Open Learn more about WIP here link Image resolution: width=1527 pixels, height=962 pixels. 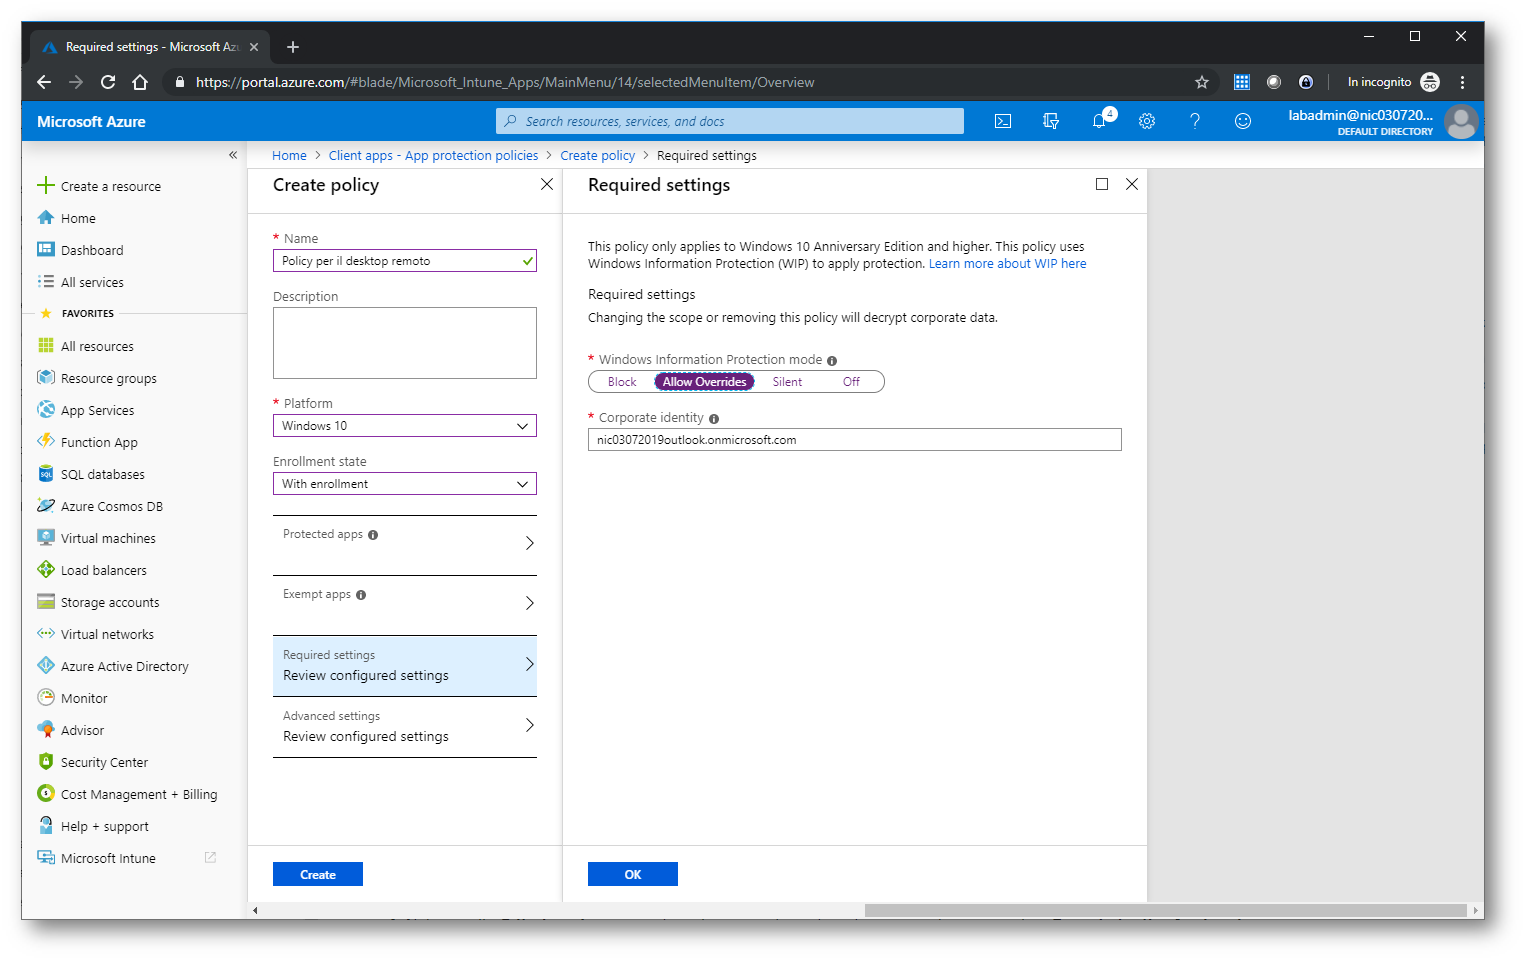pos(1007,264)
